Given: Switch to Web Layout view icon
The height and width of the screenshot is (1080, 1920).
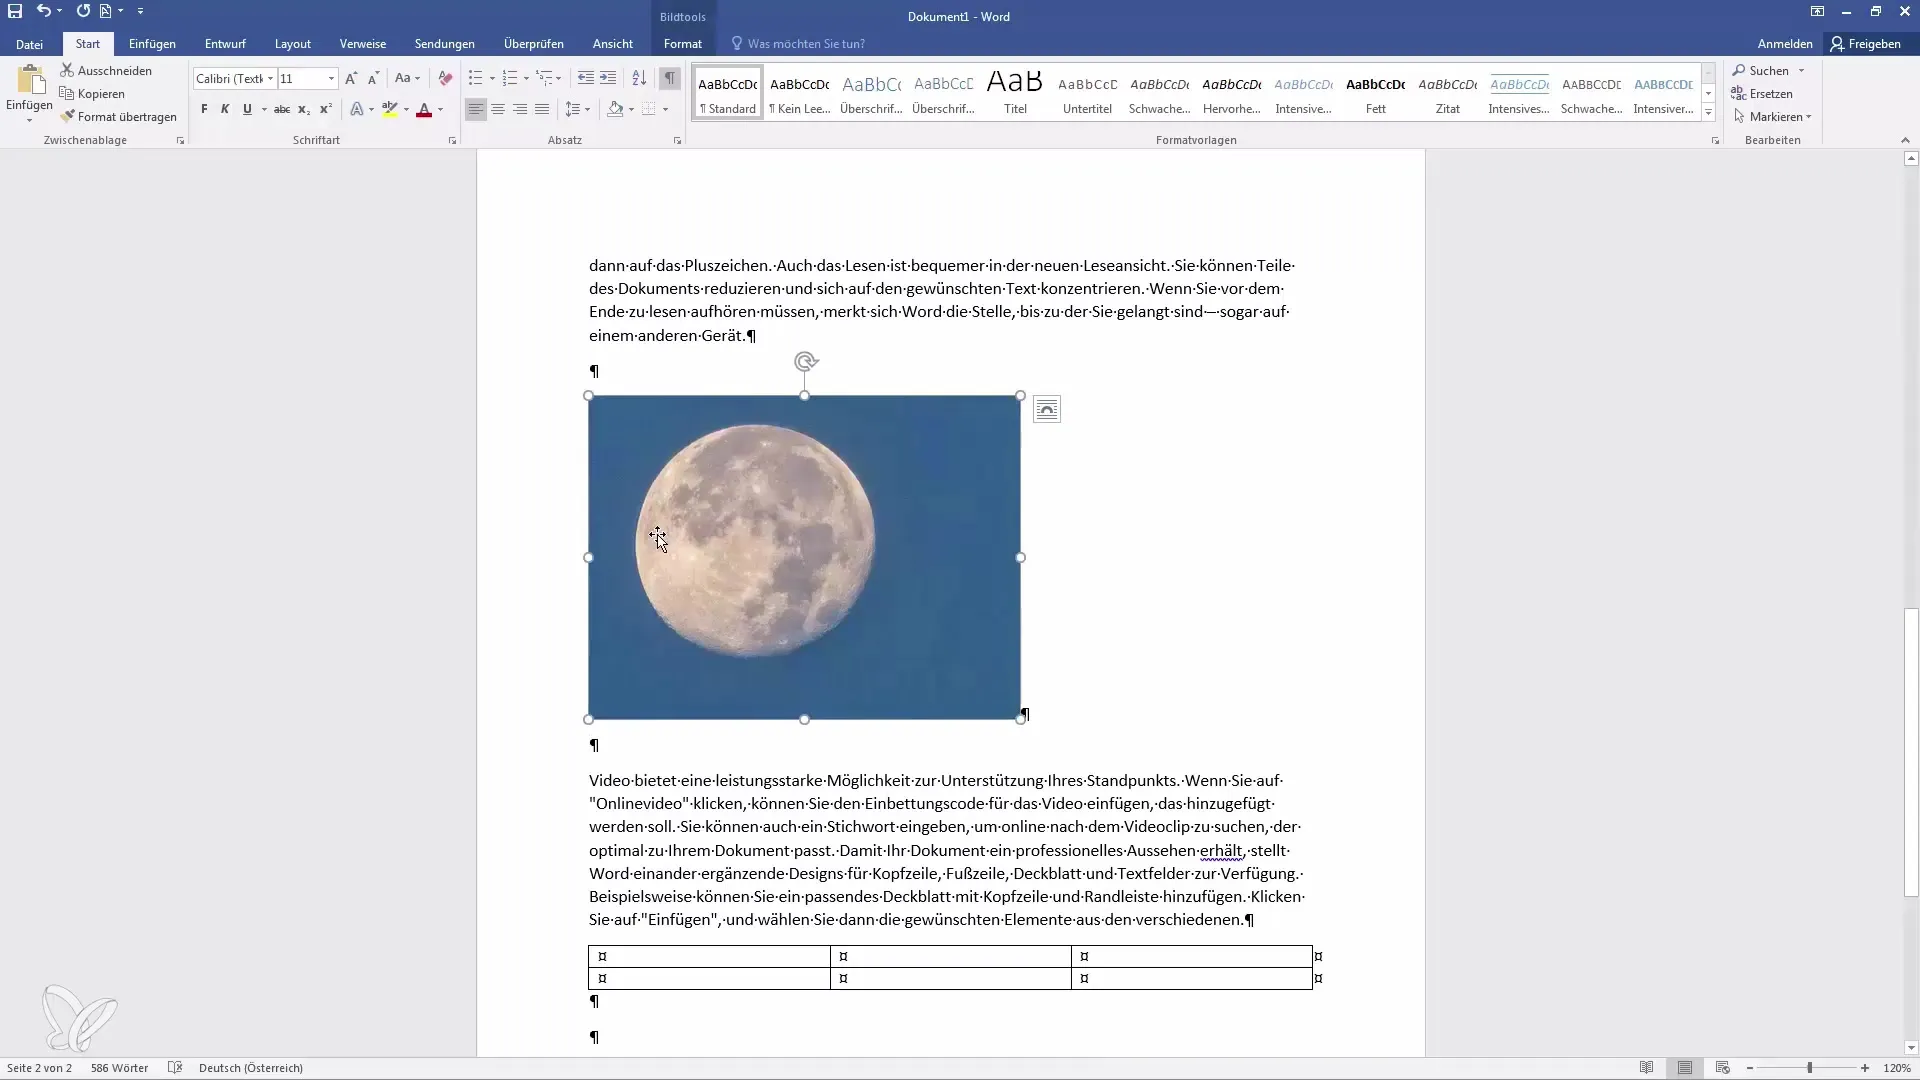Looking at the screenshot, I should [x=1722, y=1068].
